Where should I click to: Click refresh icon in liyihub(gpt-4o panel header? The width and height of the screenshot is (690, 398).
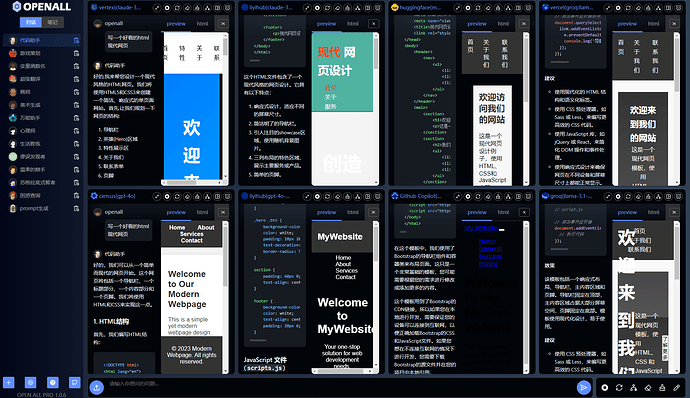(327, 196)
